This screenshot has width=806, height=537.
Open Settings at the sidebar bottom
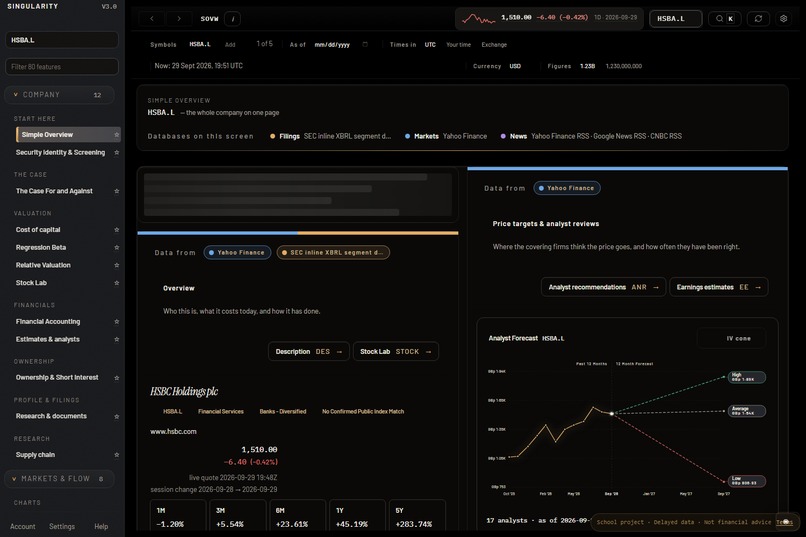click(62, 527)
